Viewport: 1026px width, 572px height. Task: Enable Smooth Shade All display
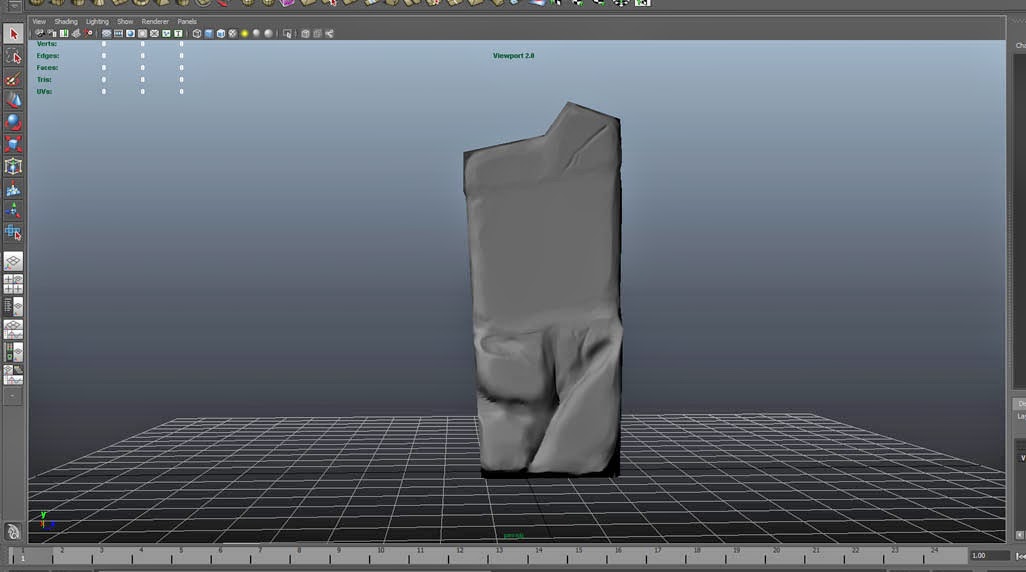209,33
